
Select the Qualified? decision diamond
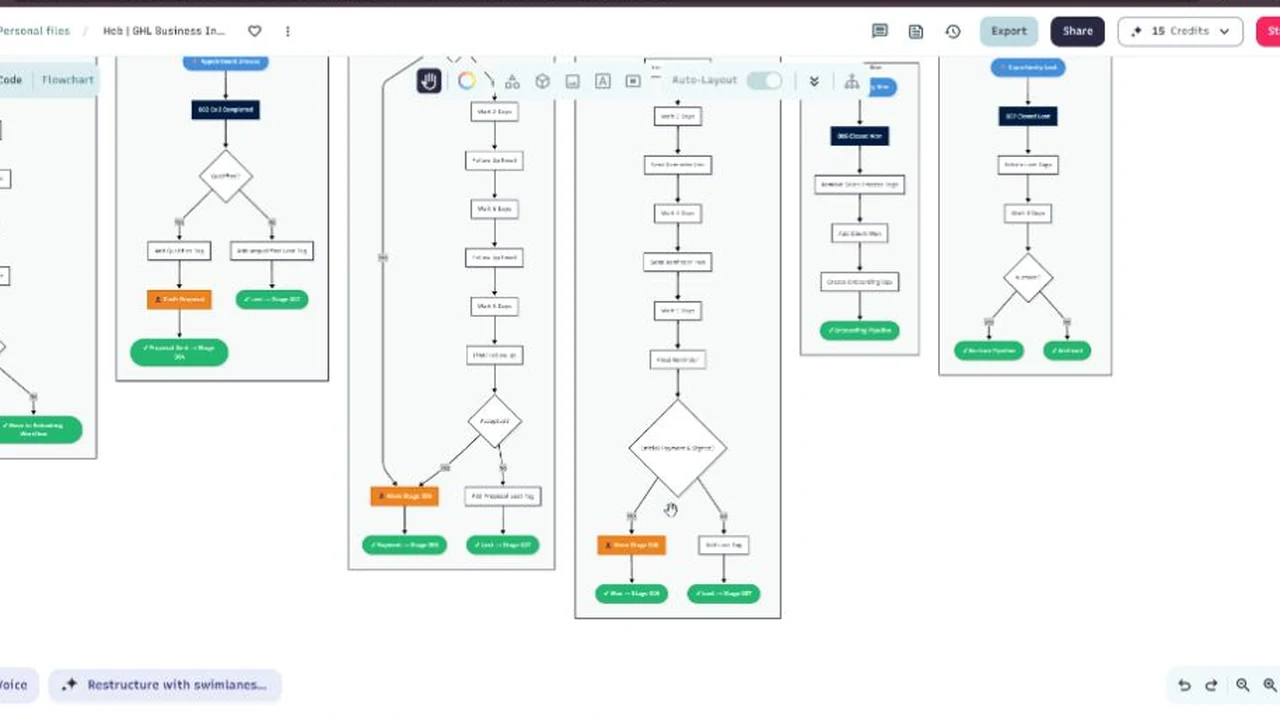tap(225, 176)
